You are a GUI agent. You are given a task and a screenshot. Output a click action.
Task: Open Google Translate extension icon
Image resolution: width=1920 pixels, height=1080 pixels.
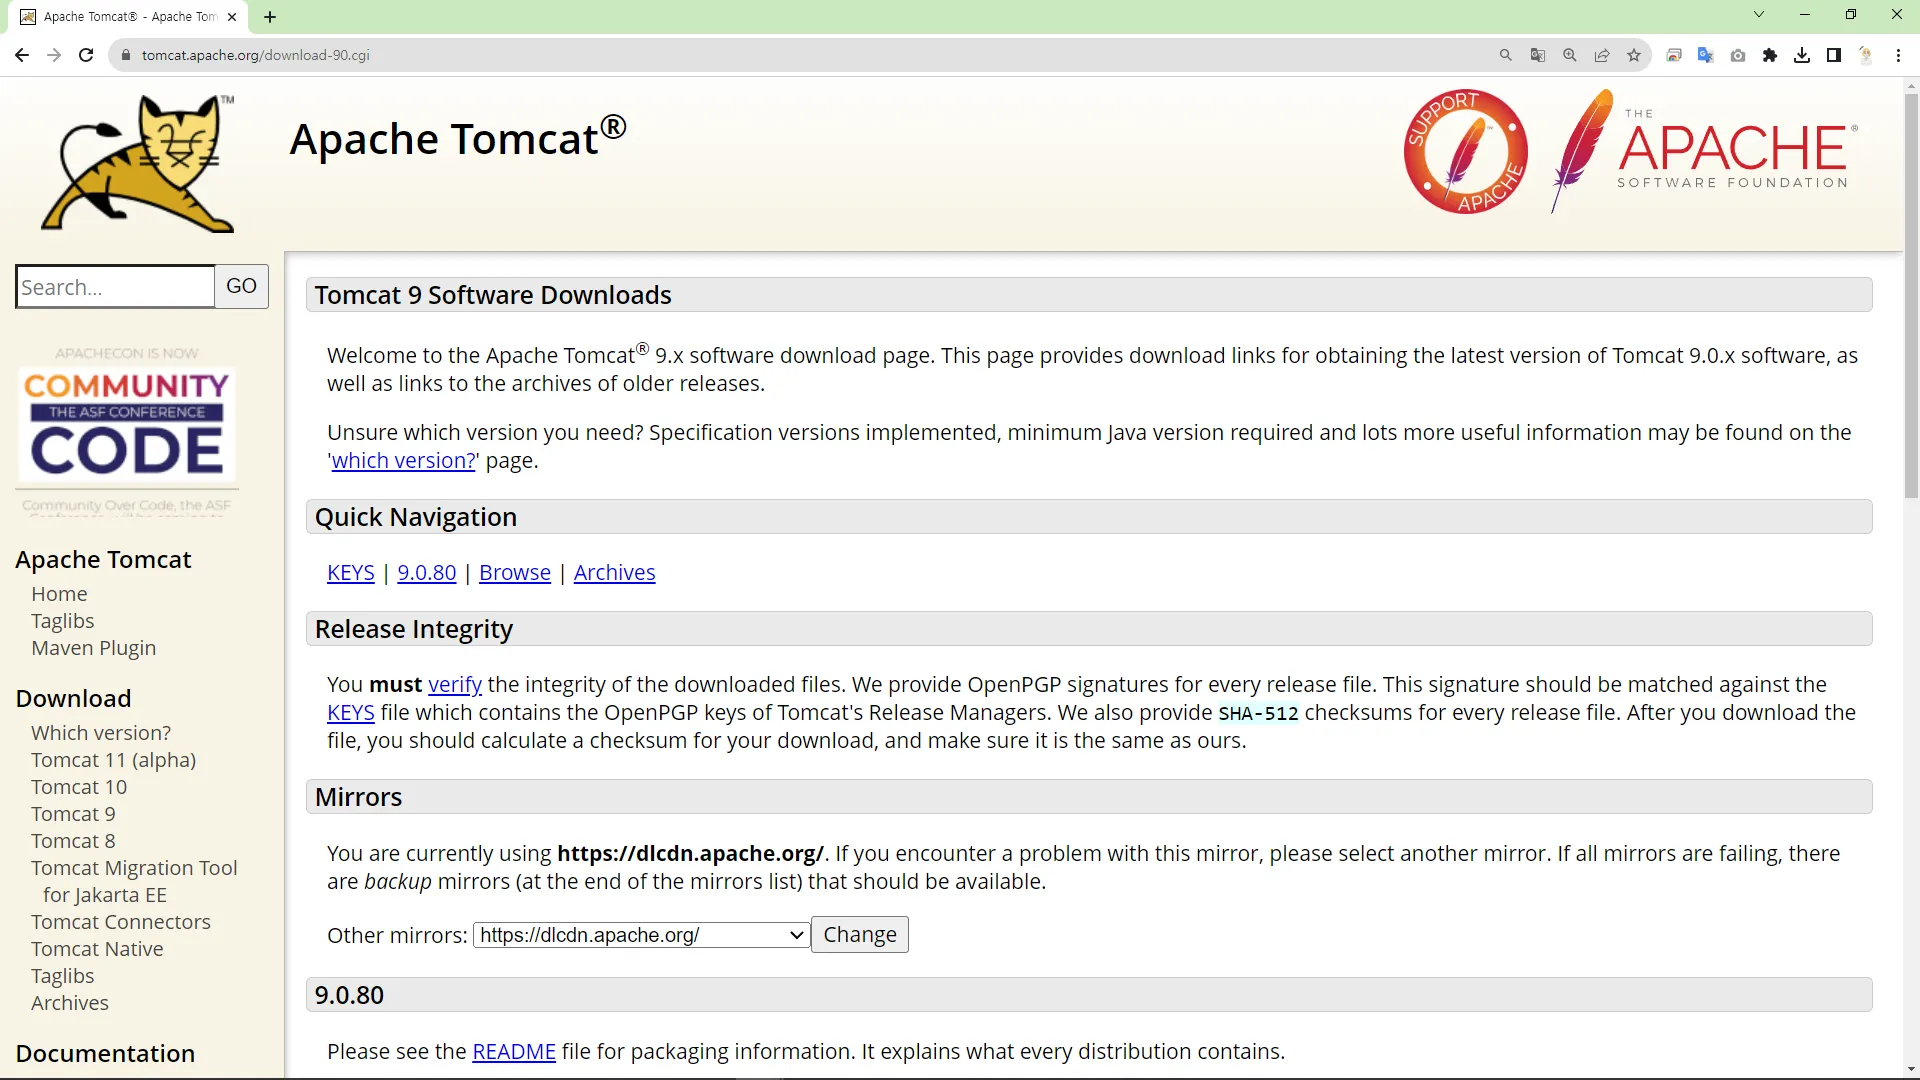coord(1706,55)
